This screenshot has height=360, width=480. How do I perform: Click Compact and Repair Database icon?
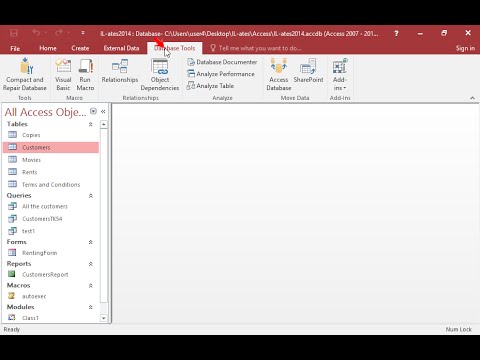tap(25, 74)
